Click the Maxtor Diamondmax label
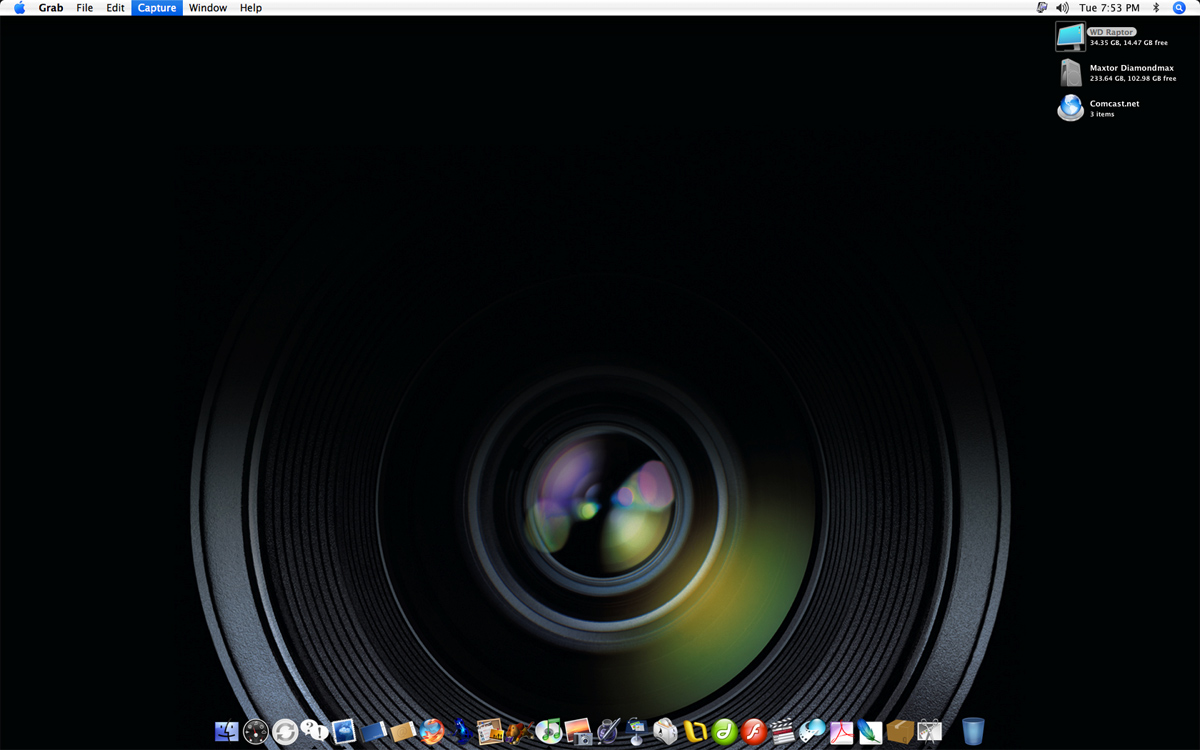Viewport: 1200px width, 750px height. pyautogui.click(x=1132, y=68)
